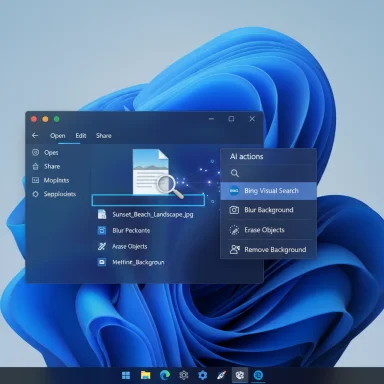The width and height of the screenshot is (384, 384).
Task: Click the AI actions search field
Action: pos(268,173)
